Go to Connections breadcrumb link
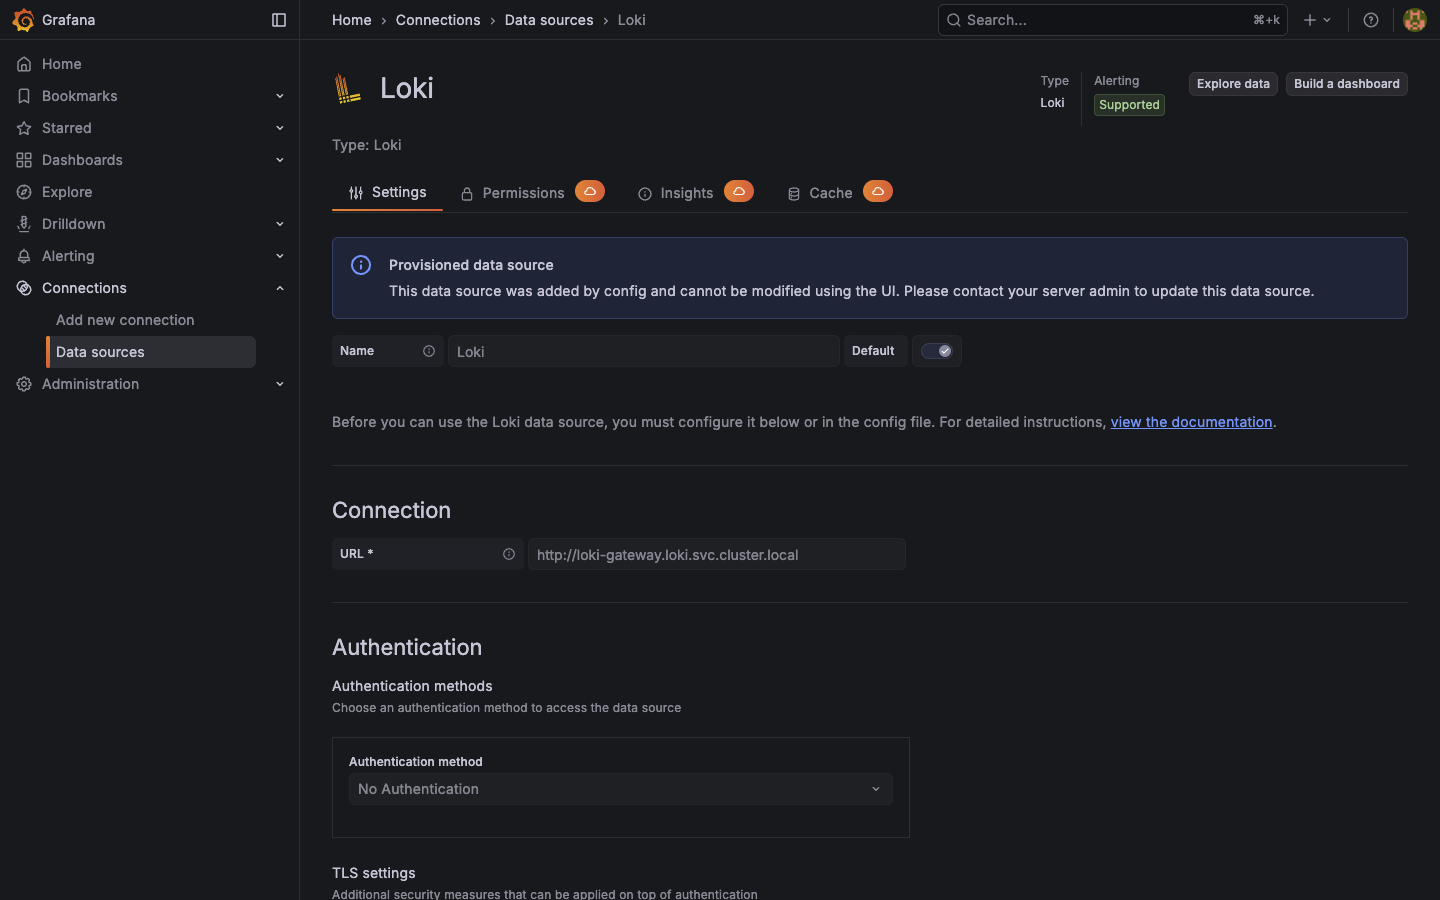Screen dimensions: 1440x900 [438, 20]
